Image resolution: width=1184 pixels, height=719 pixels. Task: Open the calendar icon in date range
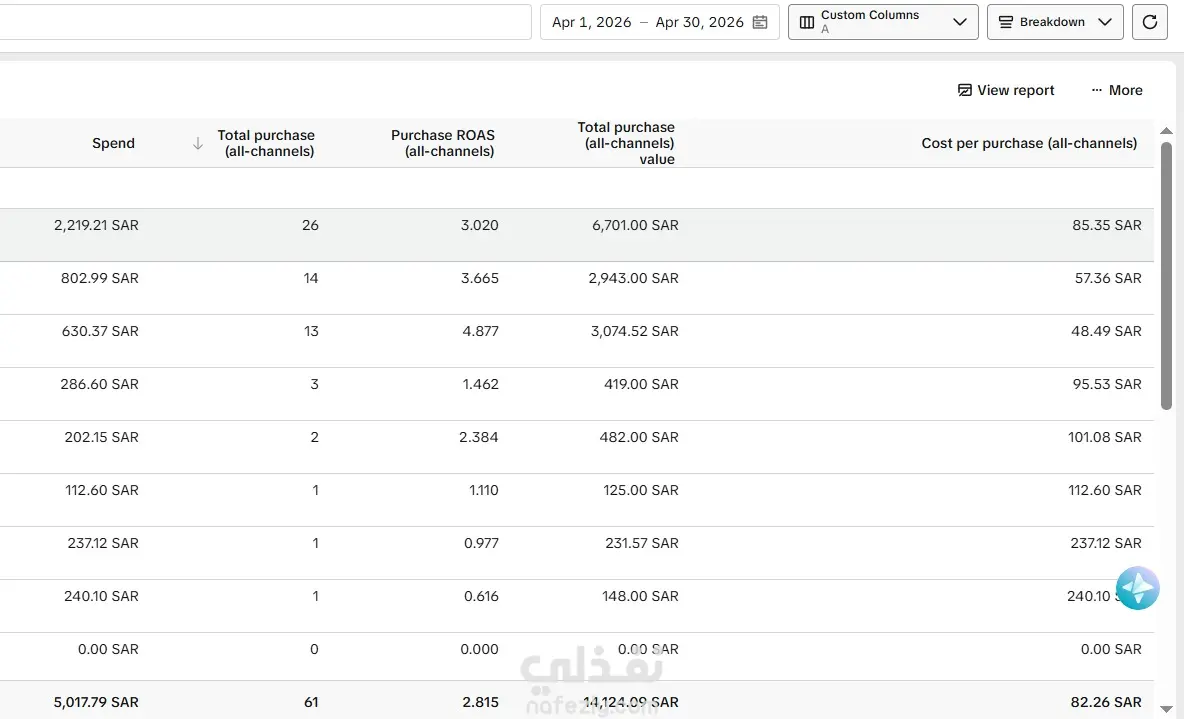pos(760,22)
